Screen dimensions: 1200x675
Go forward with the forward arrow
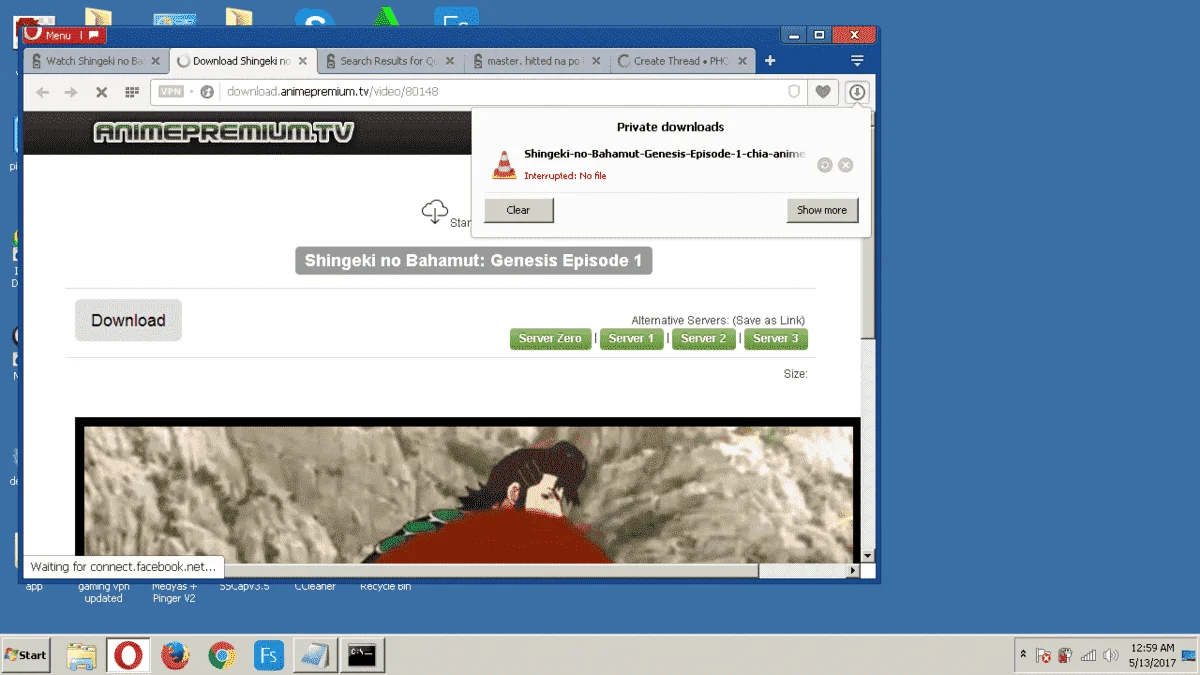[x=71, y=92]
